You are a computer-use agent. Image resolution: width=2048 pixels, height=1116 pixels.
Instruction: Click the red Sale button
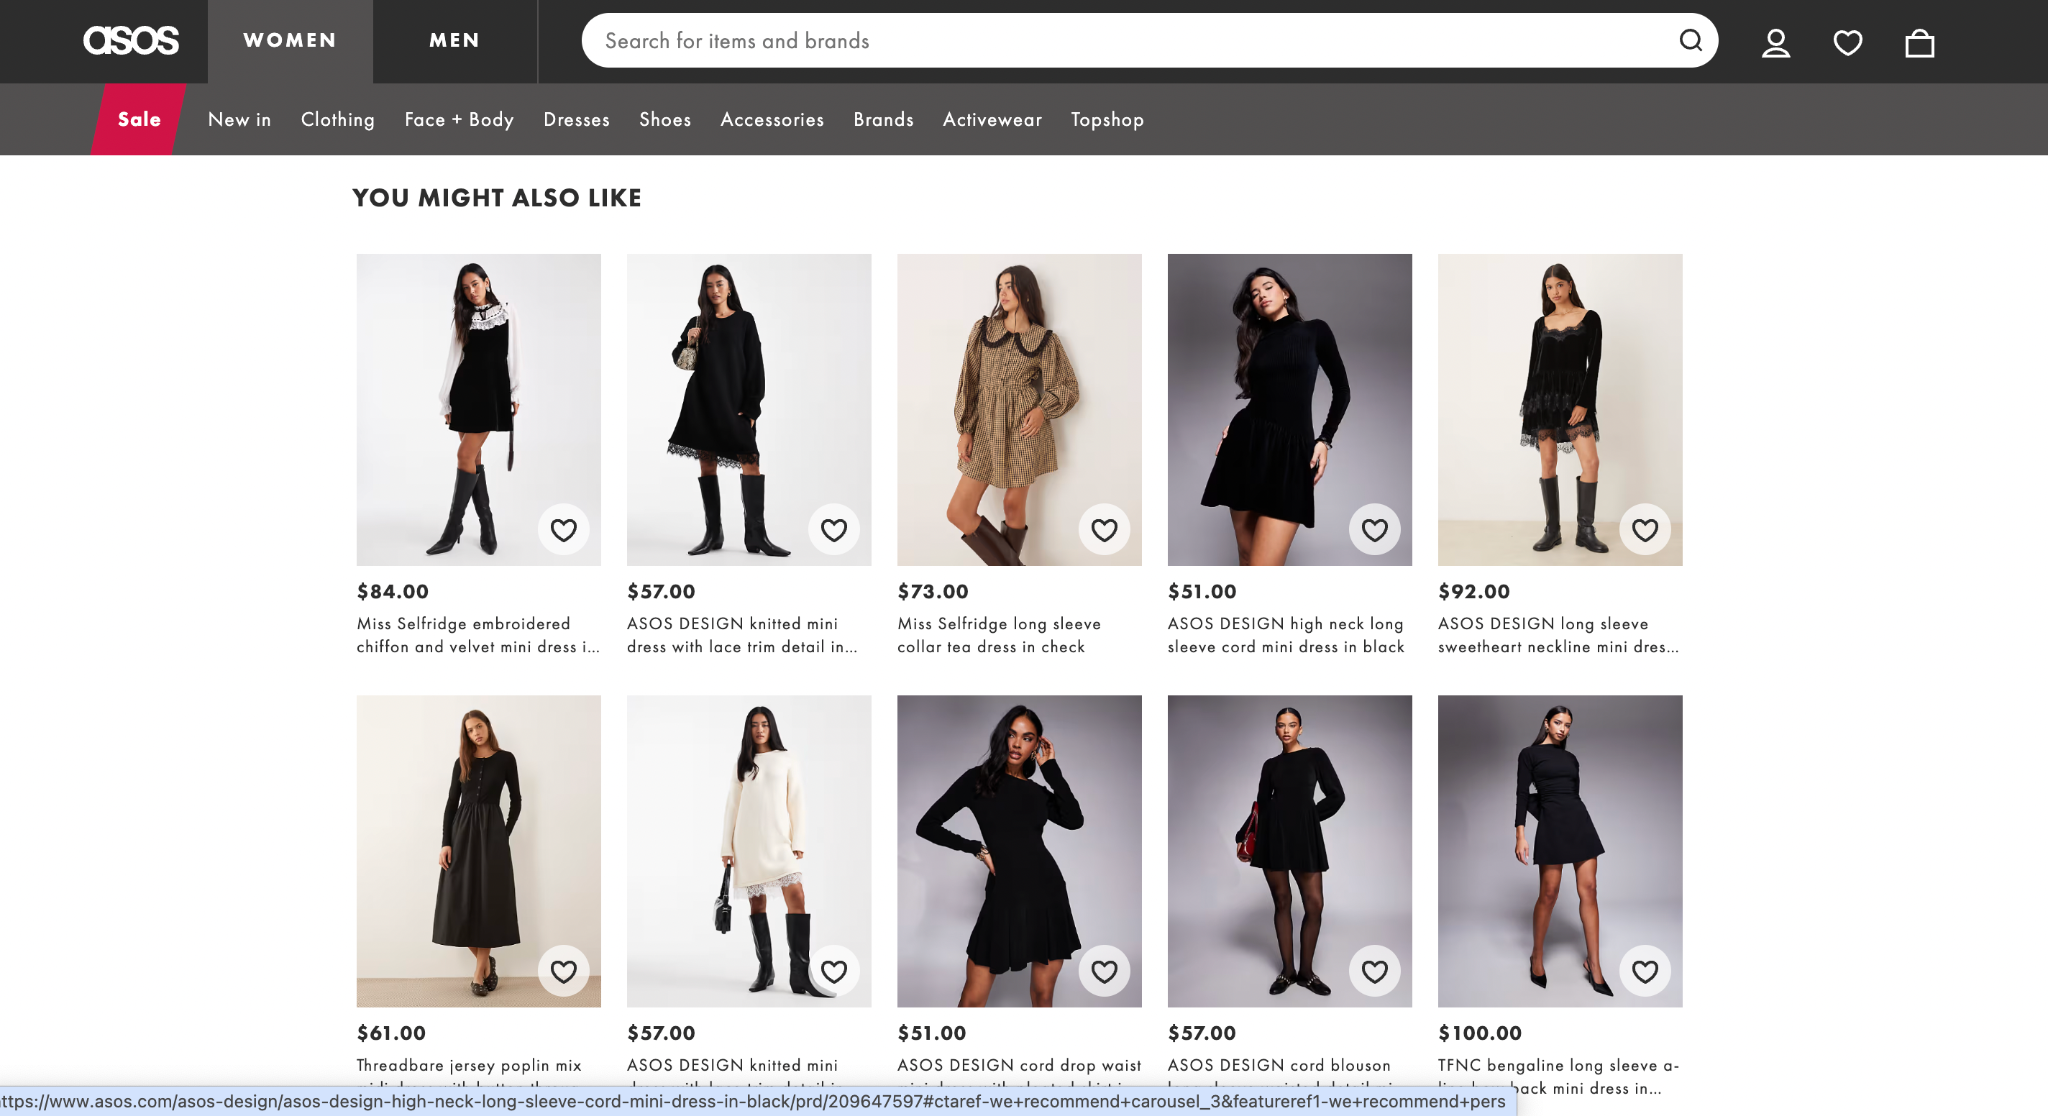pos(139,120)
